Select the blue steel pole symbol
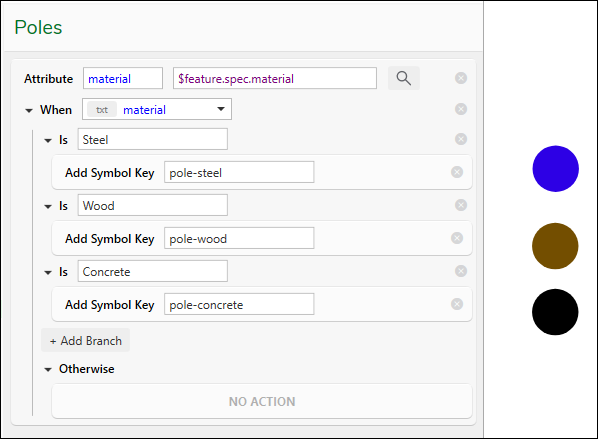Image resolution: width=598 pixels, height=439 pixels. click(x=555, y=169)
